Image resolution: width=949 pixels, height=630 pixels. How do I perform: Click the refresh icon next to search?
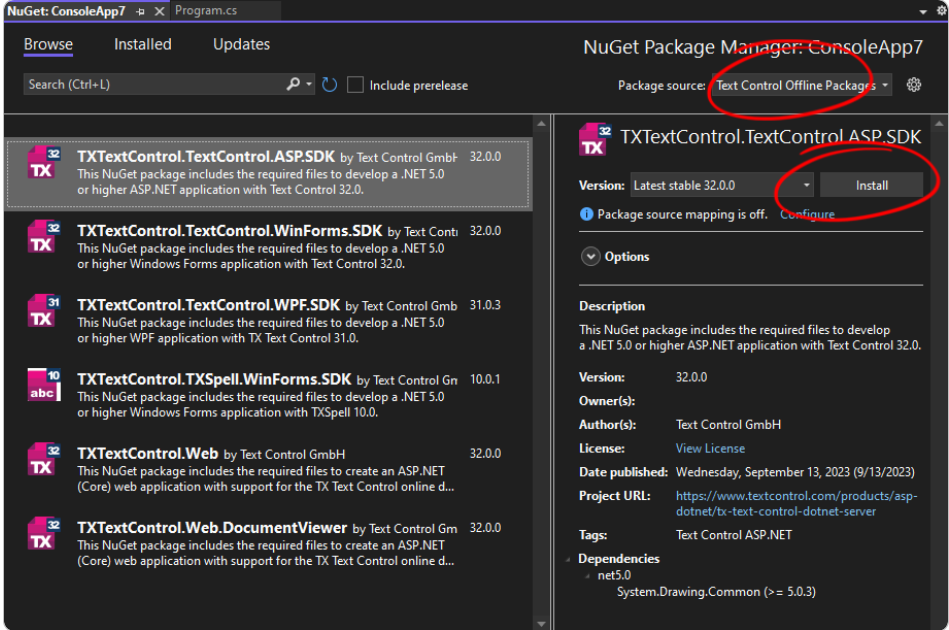click(x=329, y=85)
